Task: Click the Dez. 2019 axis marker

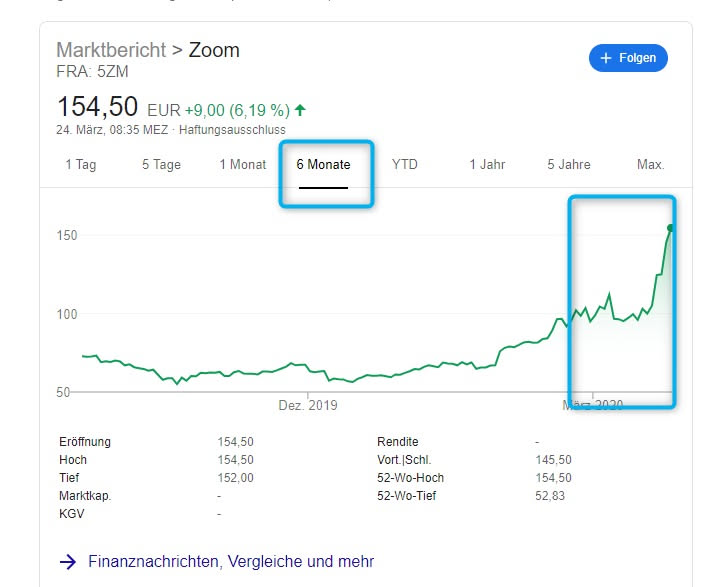Action: click(x=308, y=405)
